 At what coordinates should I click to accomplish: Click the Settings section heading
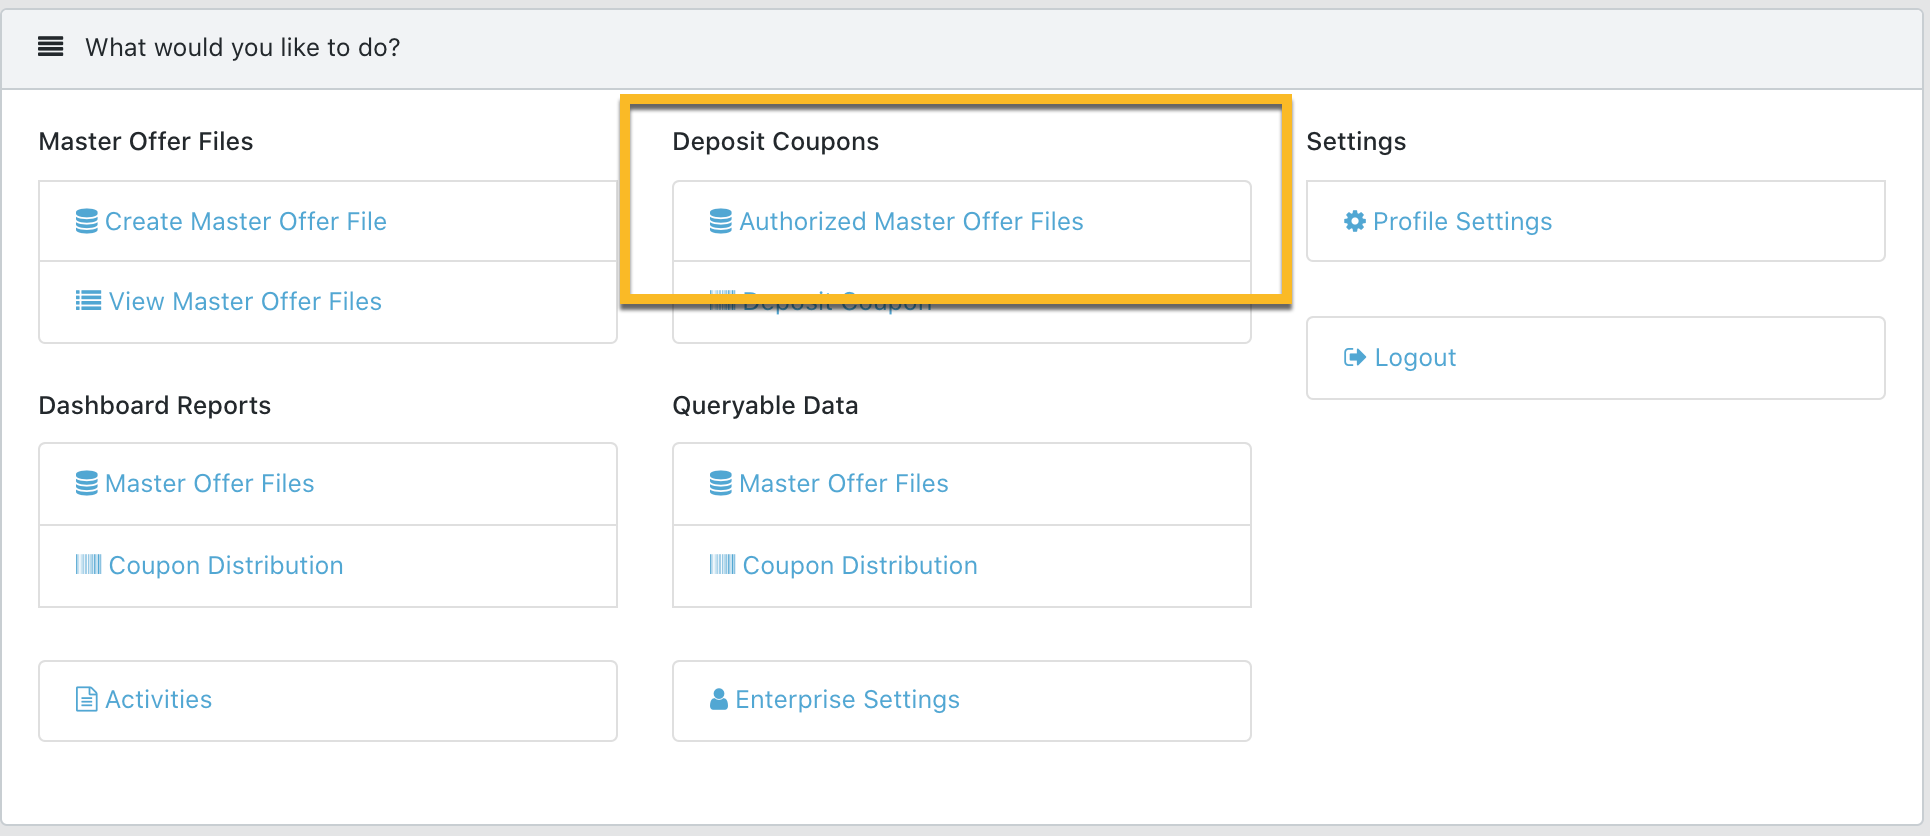pos(1356,142)
